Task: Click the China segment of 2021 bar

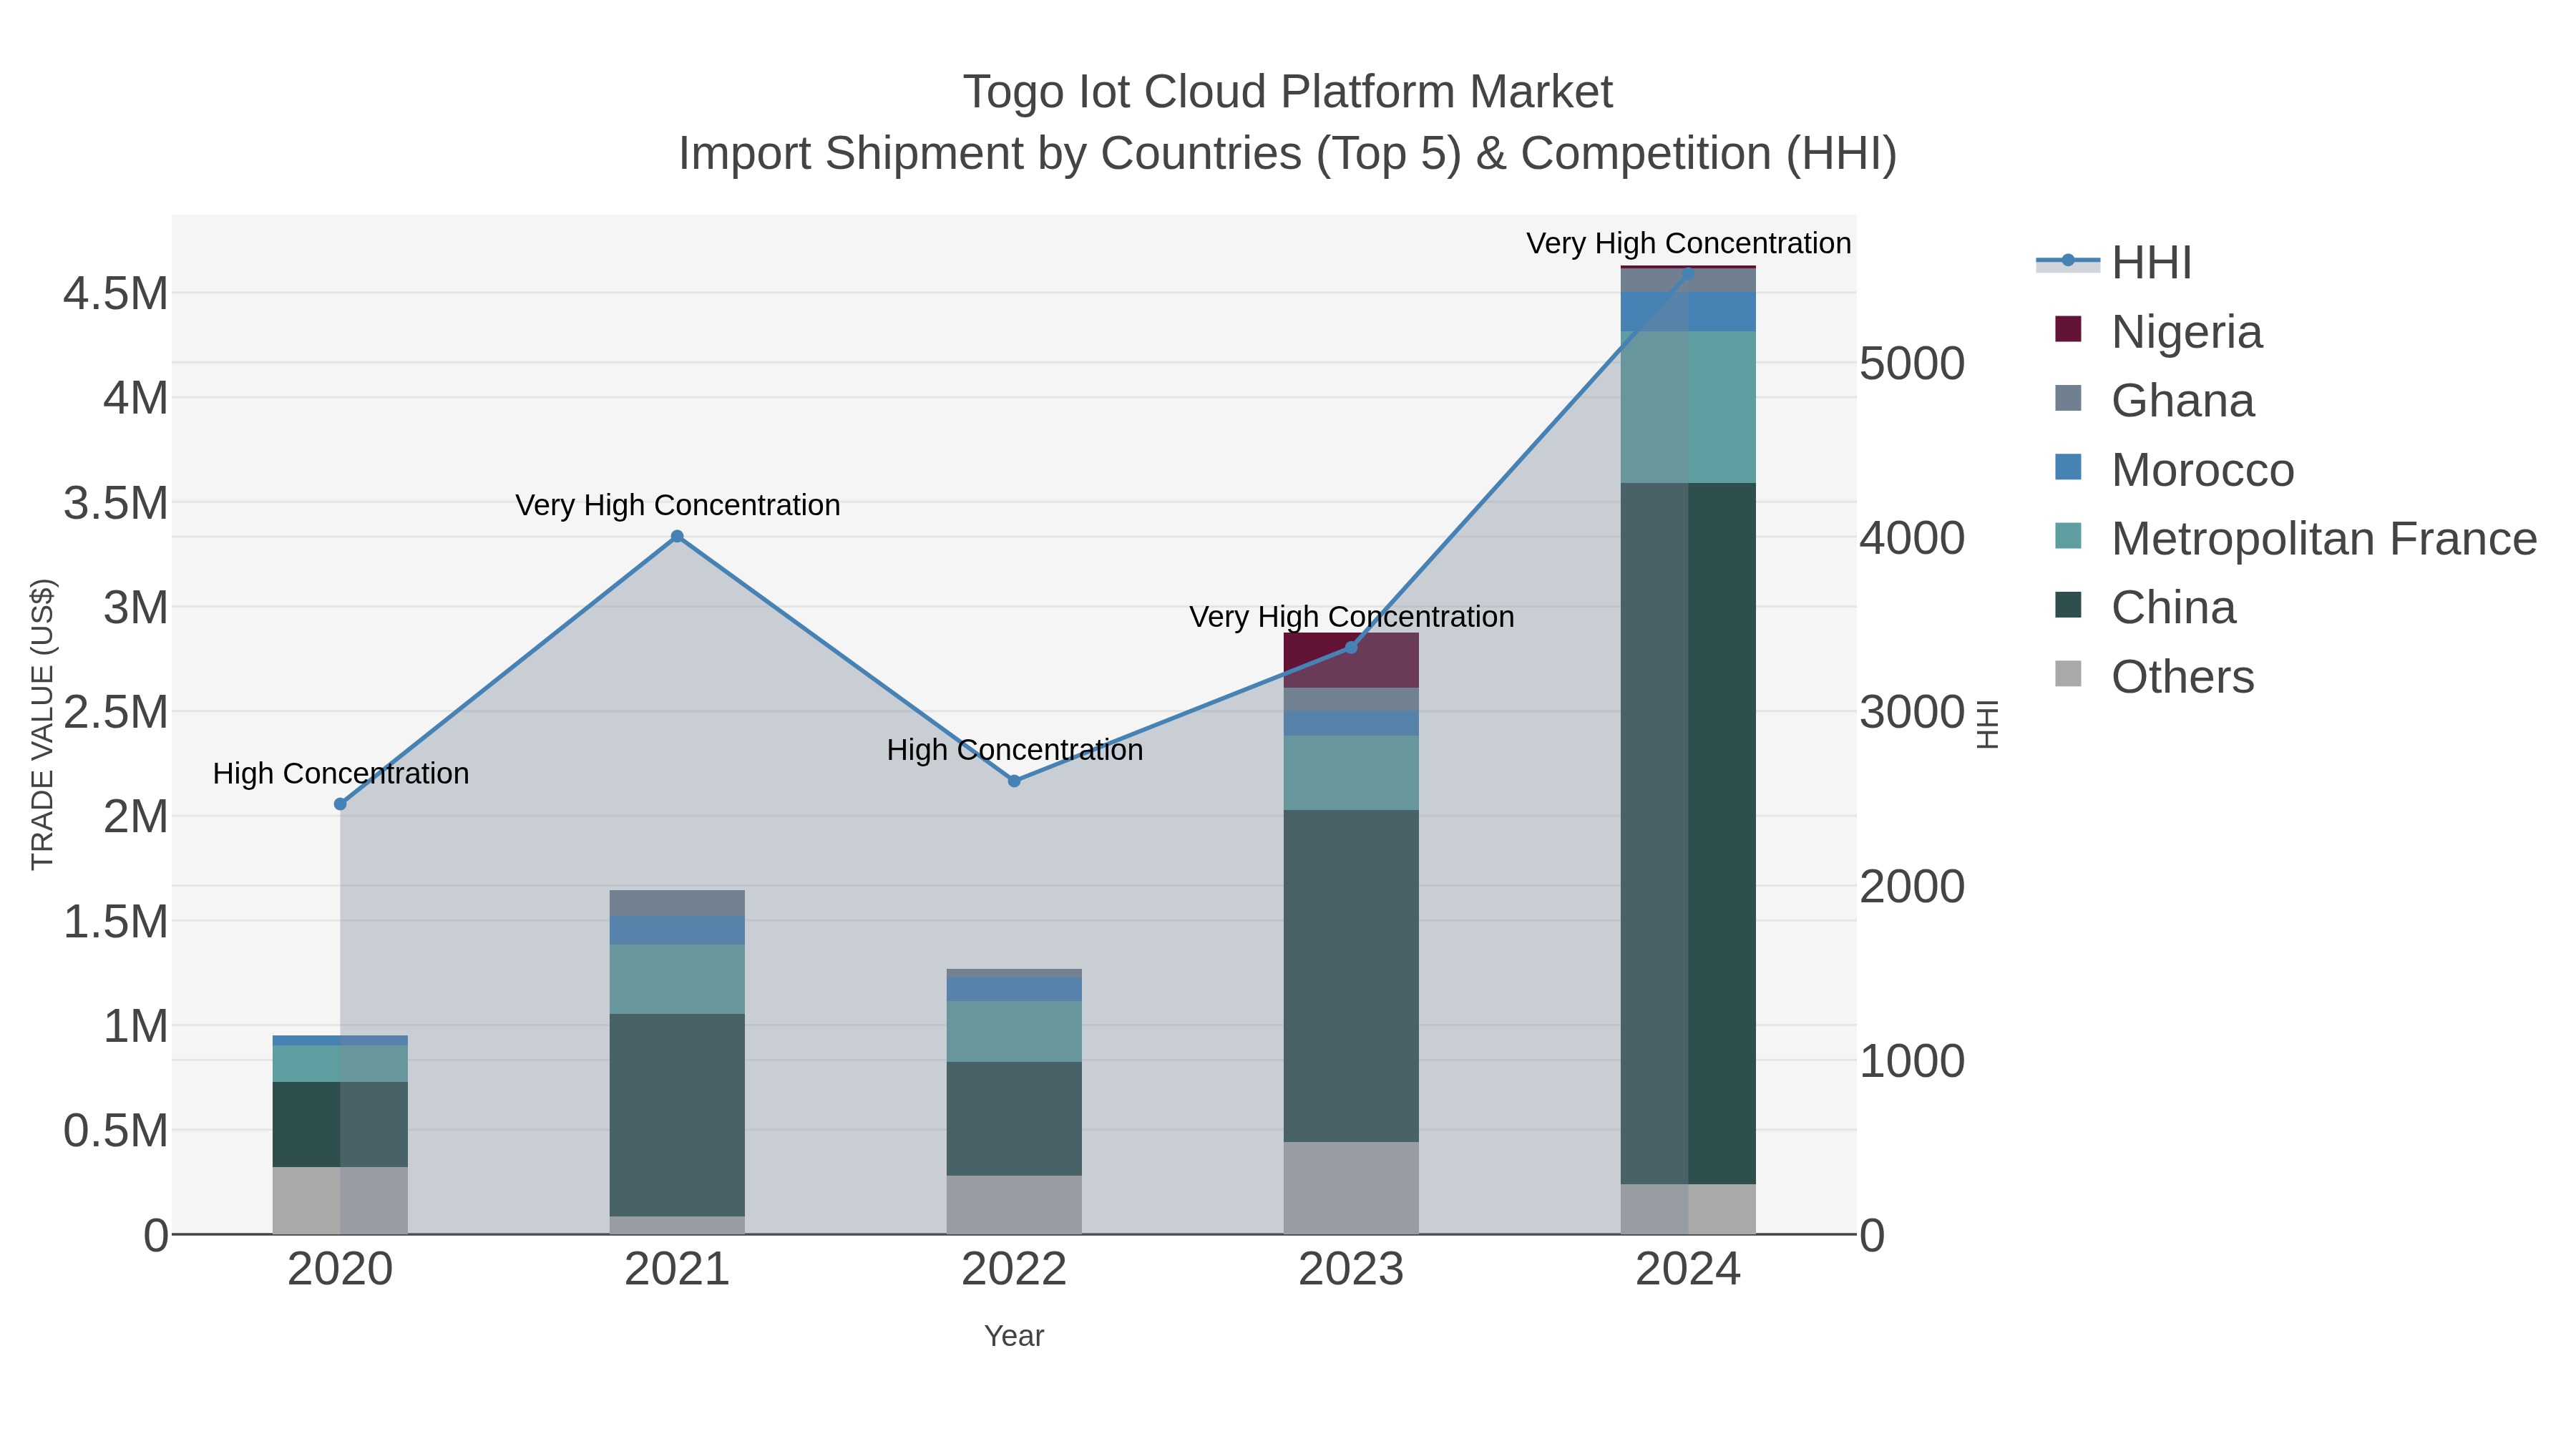Action: (677, 1115)
